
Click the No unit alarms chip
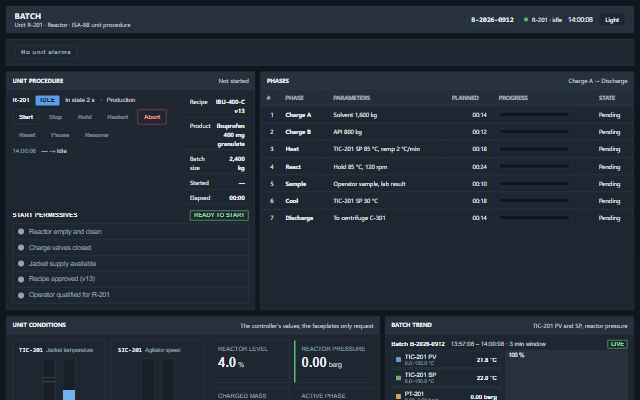tap(46, 52)
